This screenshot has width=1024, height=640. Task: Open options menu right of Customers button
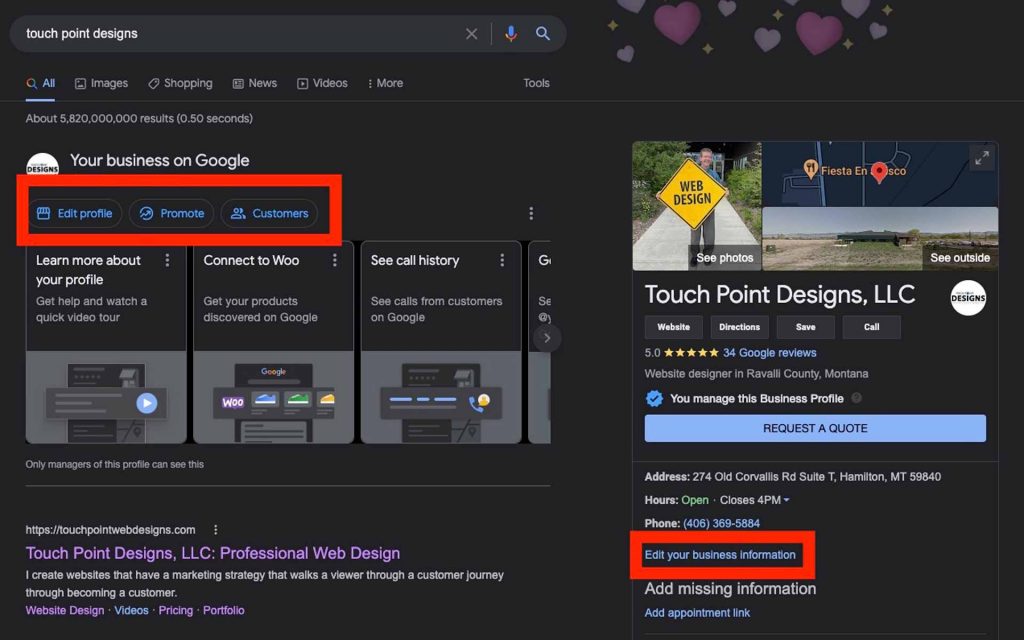click(x=531, y=213)
